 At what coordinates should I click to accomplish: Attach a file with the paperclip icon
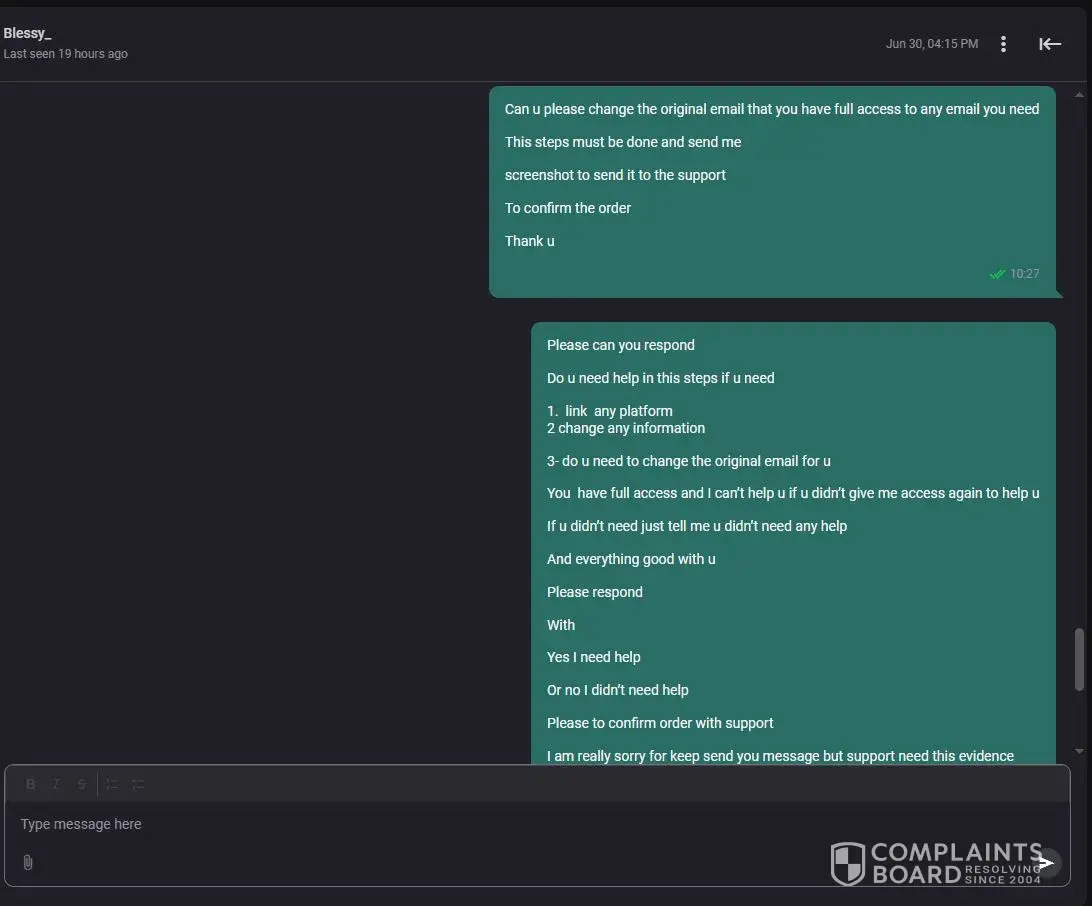click(28, 862)
